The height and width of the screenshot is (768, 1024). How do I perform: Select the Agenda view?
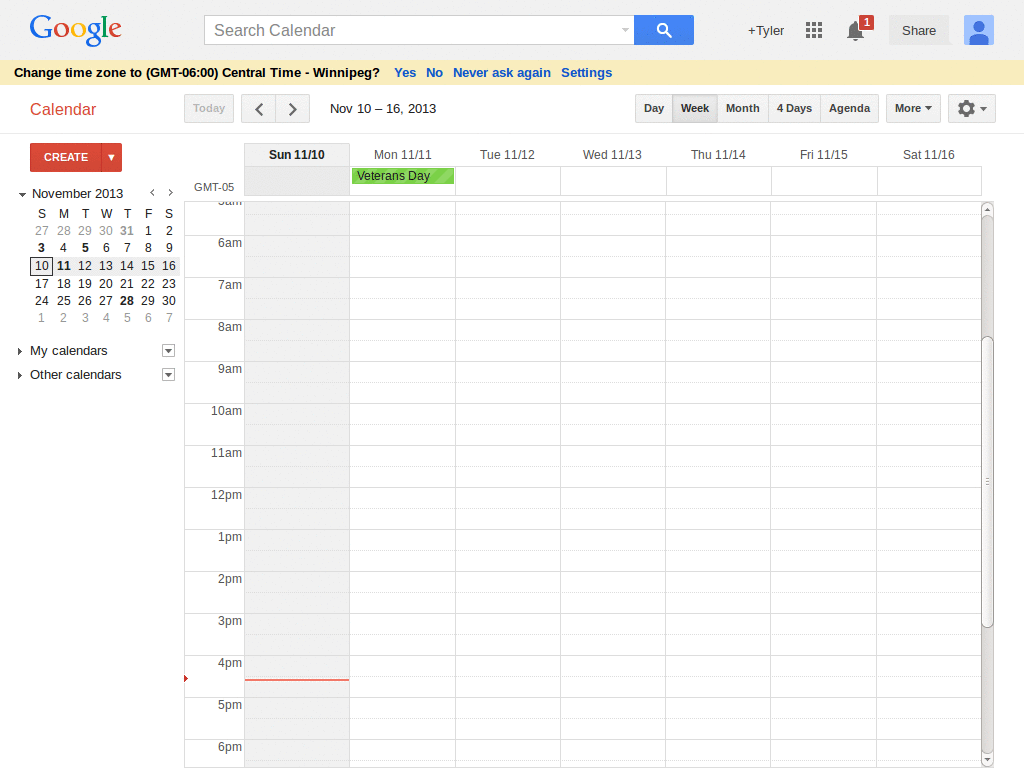(x=849, y=108)
